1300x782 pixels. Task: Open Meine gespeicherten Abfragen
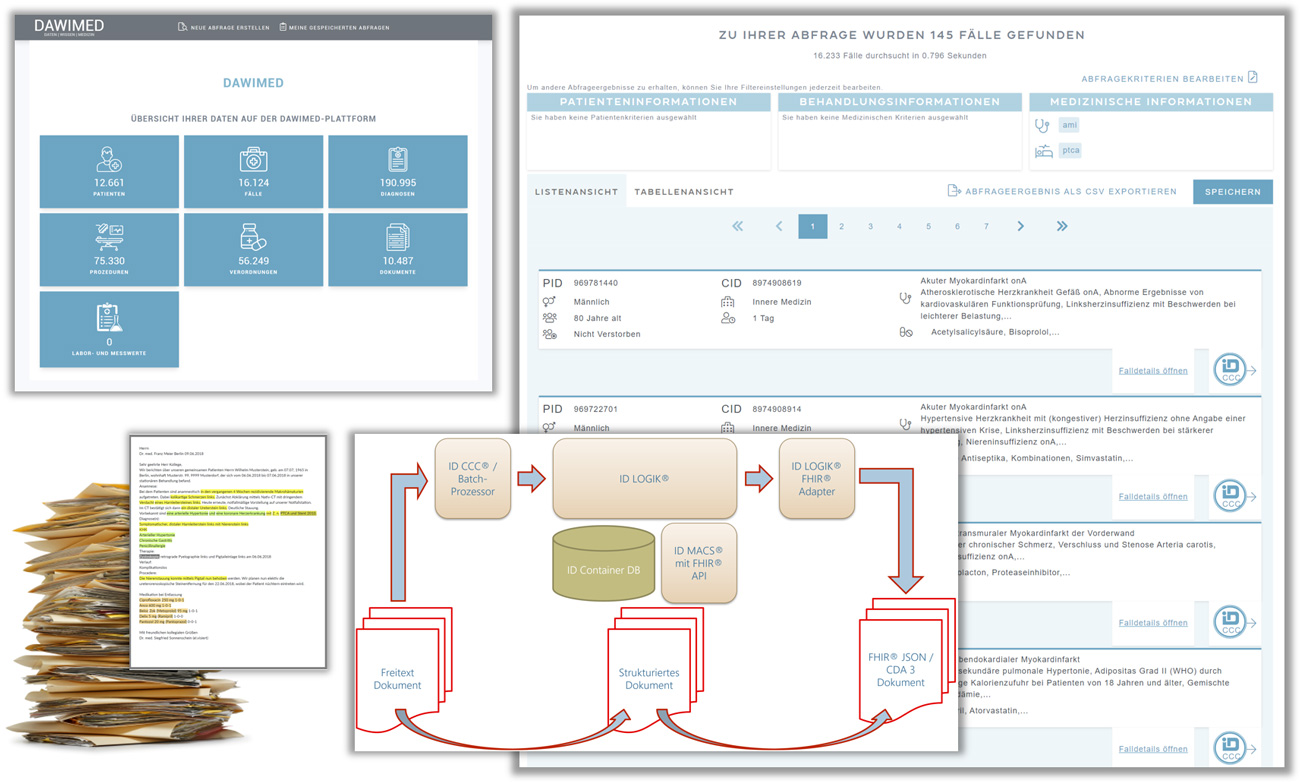pyautogui.click(x=334, y=27)
